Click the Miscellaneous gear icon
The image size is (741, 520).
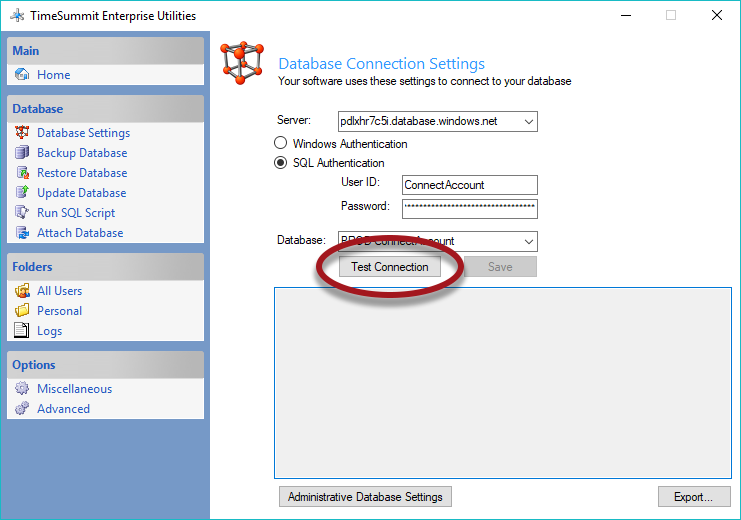[x=22, y=389]
